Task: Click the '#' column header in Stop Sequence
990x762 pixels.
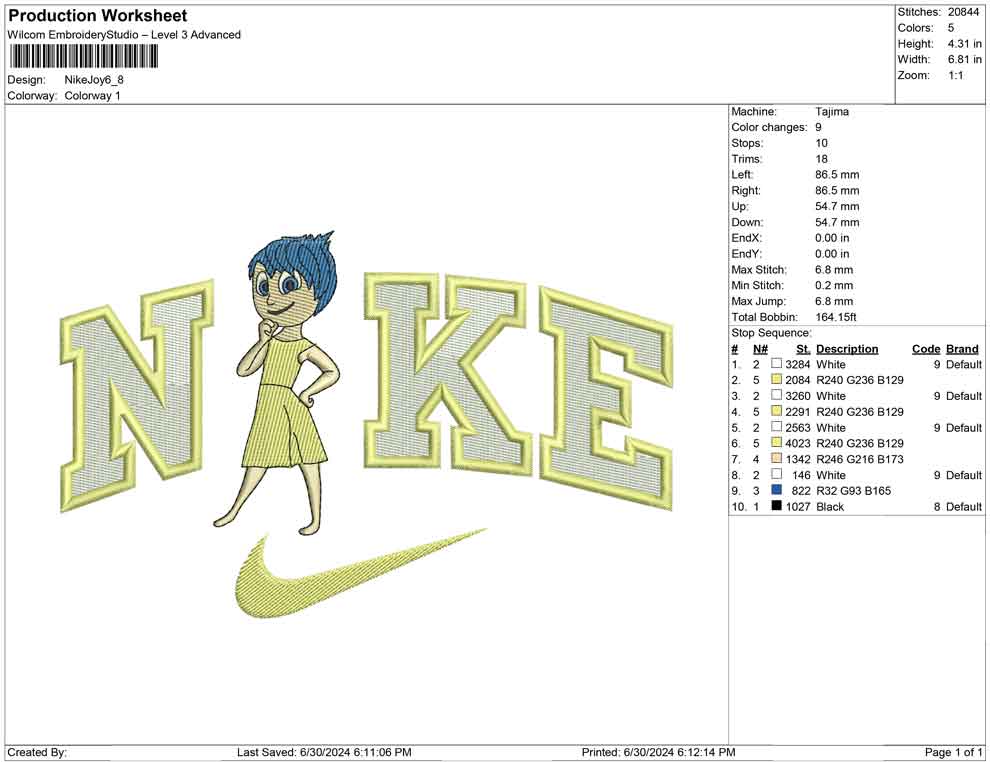Action: click(735, 349)
